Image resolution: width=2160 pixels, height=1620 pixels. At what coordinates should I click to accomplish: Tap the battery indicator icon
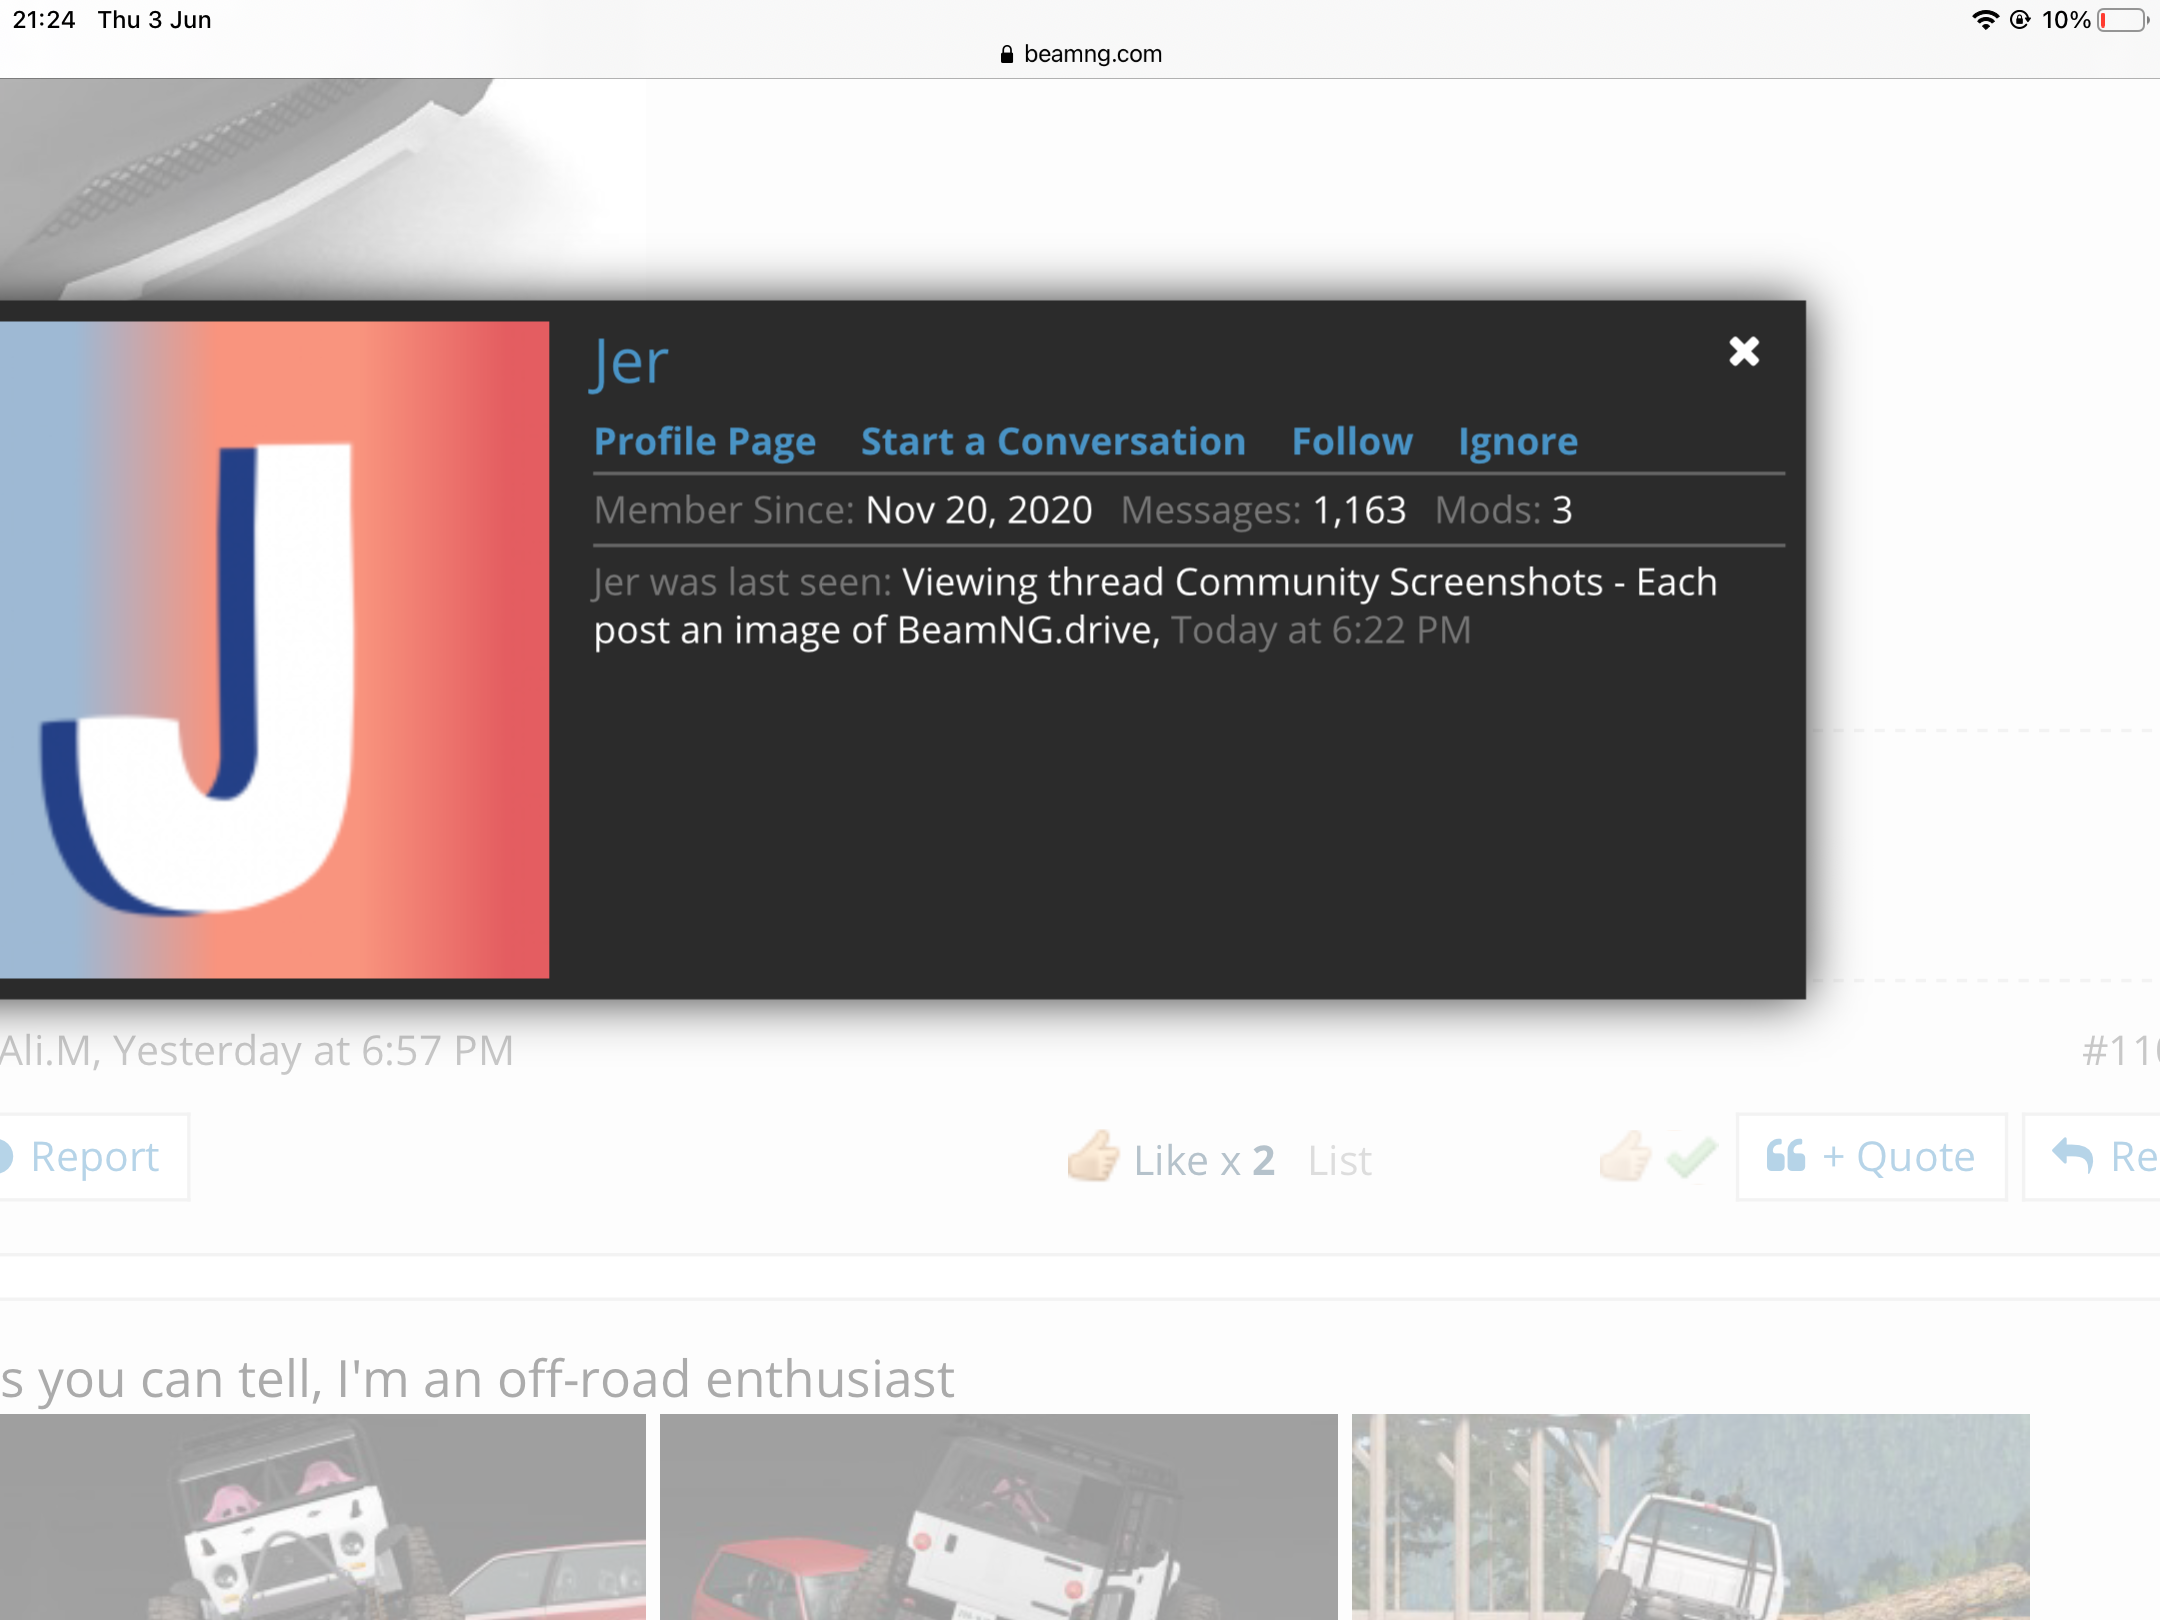tap(2124, 20)
